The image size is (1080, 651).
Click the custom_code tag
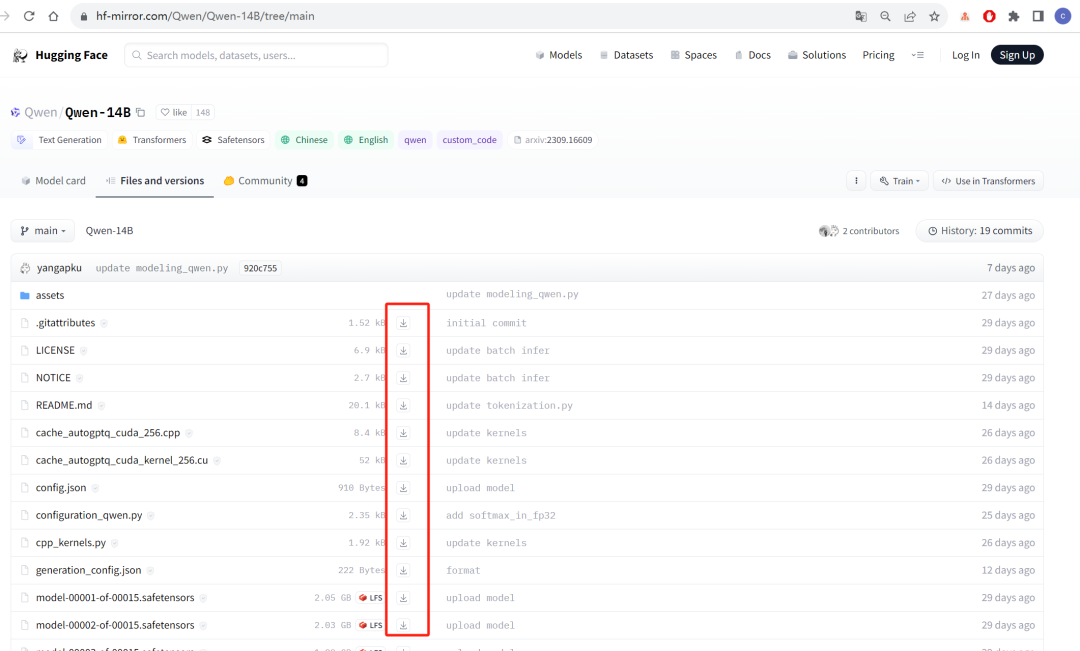470,140
